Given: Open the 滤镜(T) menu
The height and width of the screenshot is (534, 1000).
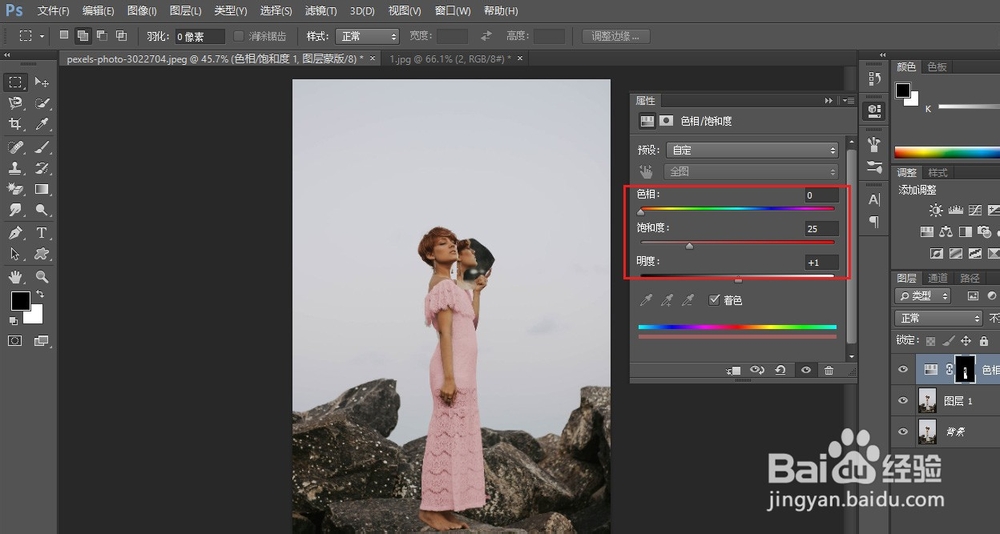Looking at the screenshot, I should click(x=321, y=11).
